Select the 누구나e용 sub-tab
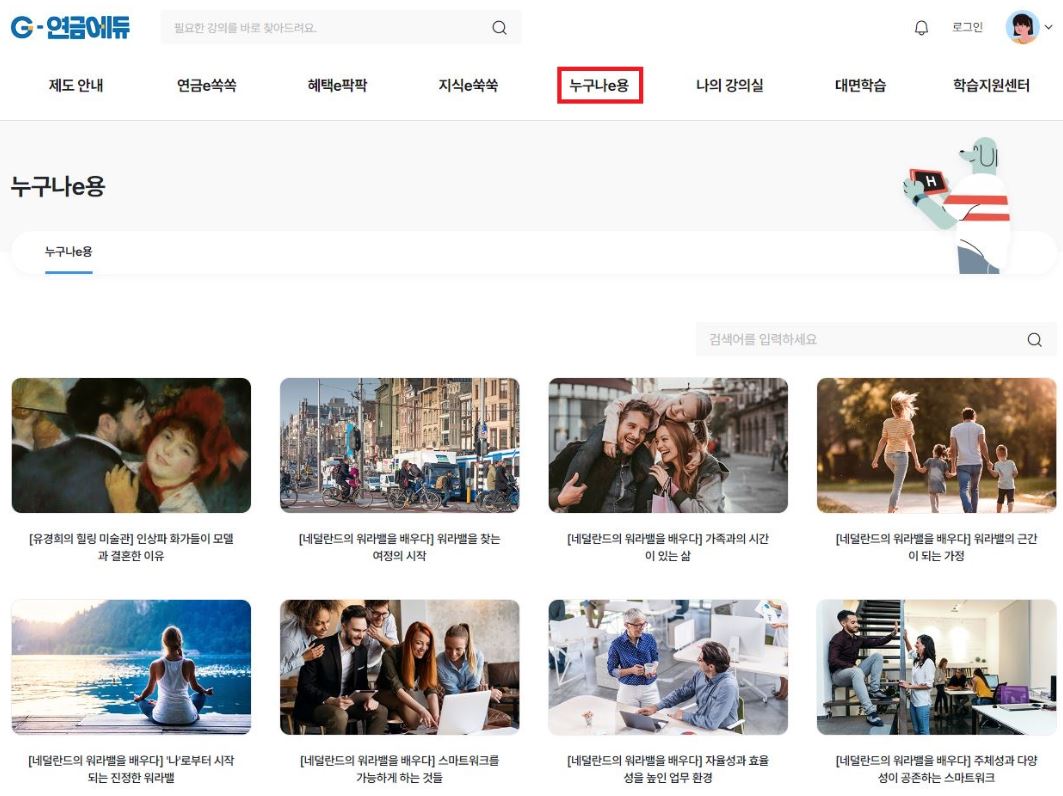Screen dimensions: 1063x796 68,252
